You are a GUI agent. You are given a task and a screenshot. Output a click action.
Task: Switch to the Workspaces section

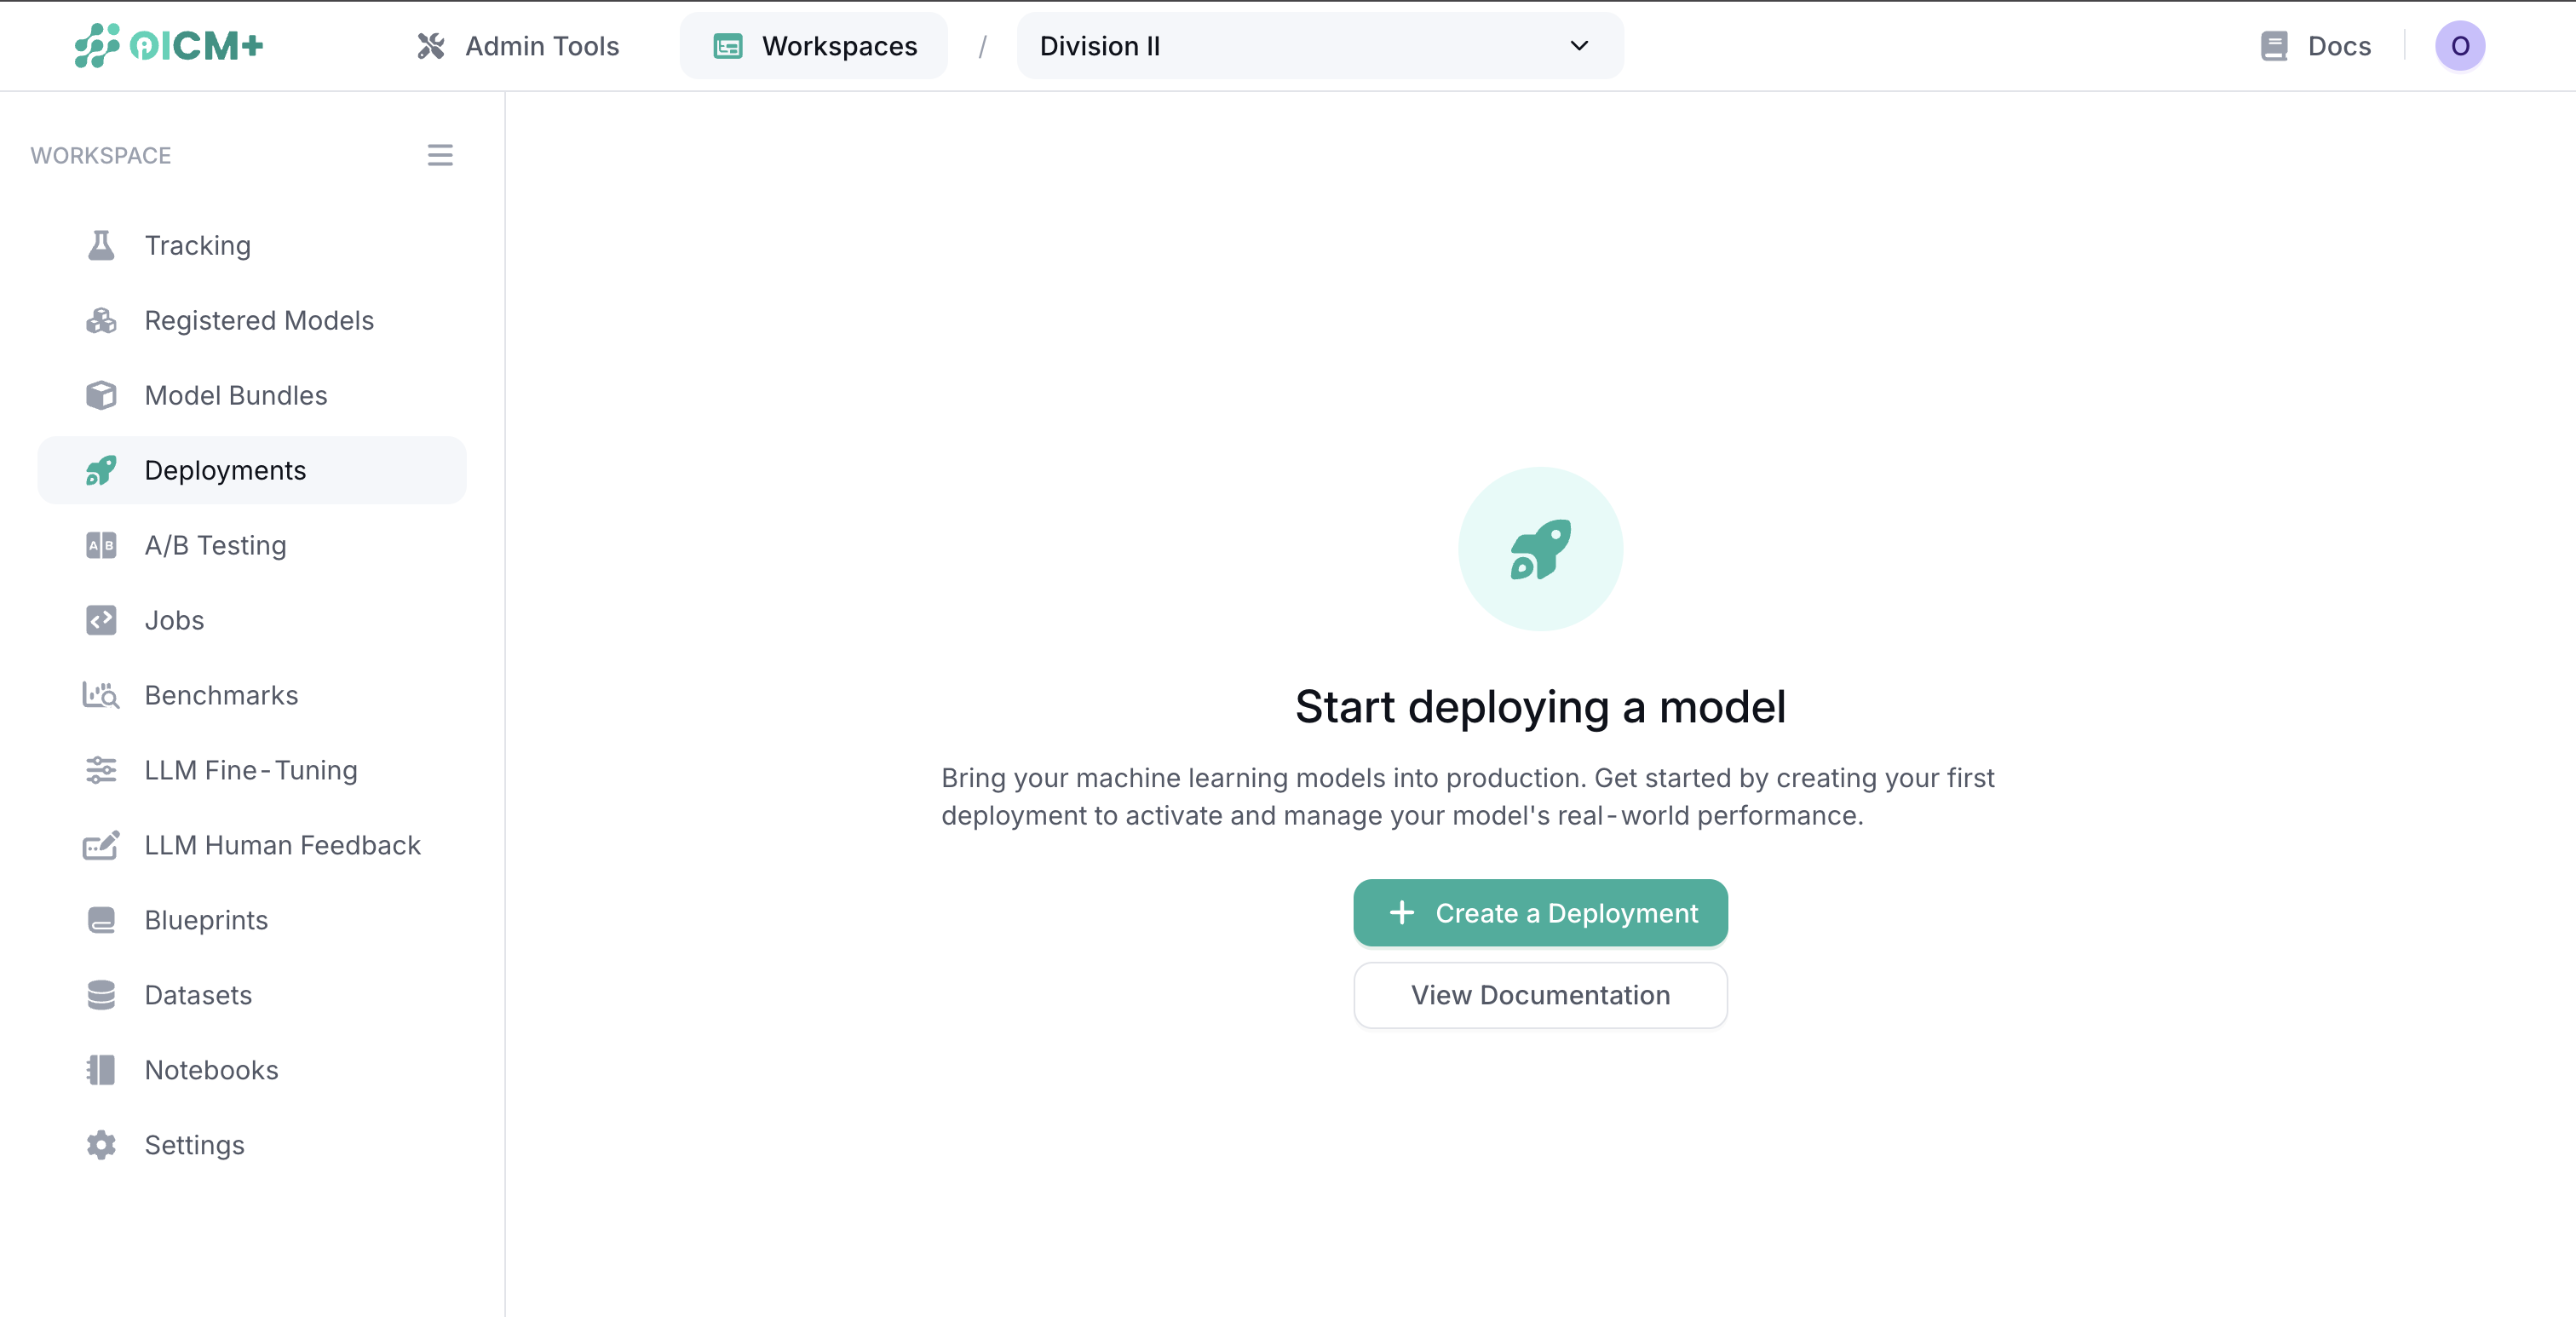[x=813, y=45]
